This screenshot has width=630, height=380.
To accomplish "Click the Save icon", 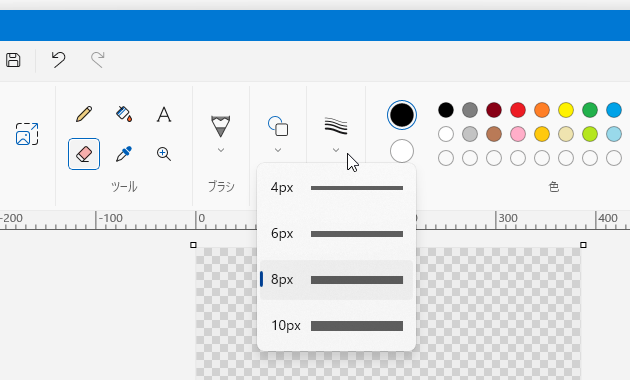I will pyautogui.click(x=13, y=60).
